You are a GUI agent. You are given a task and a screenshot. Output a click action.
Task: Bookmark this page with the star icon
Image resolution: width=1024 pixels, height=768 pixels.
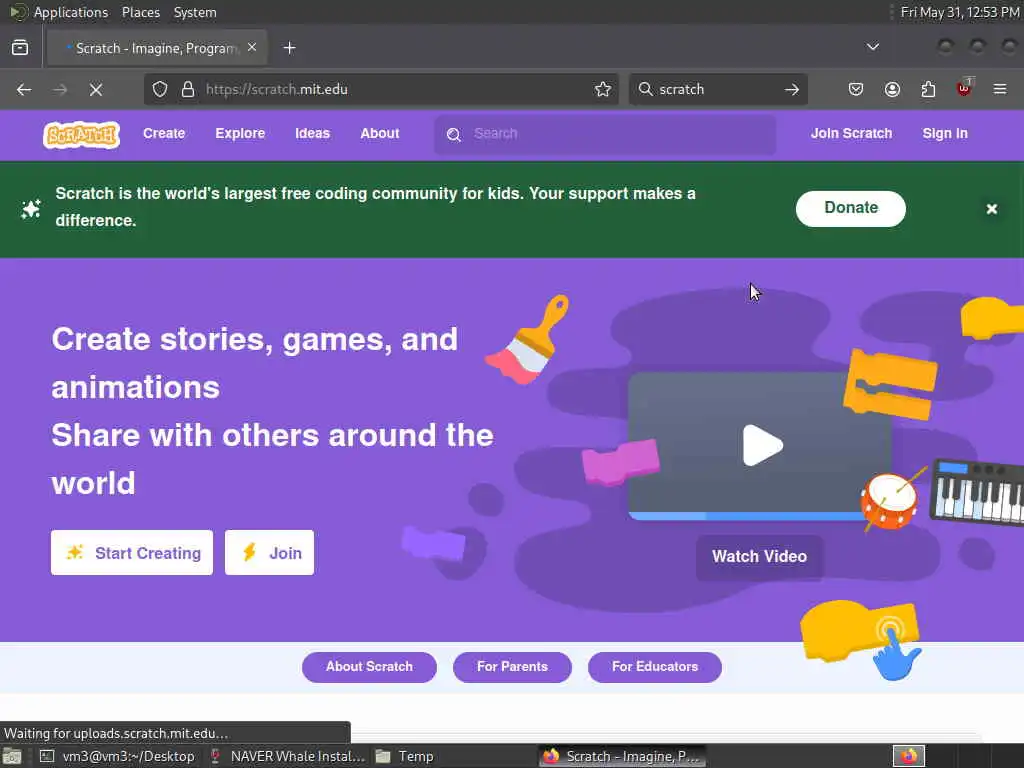point(603,89)
